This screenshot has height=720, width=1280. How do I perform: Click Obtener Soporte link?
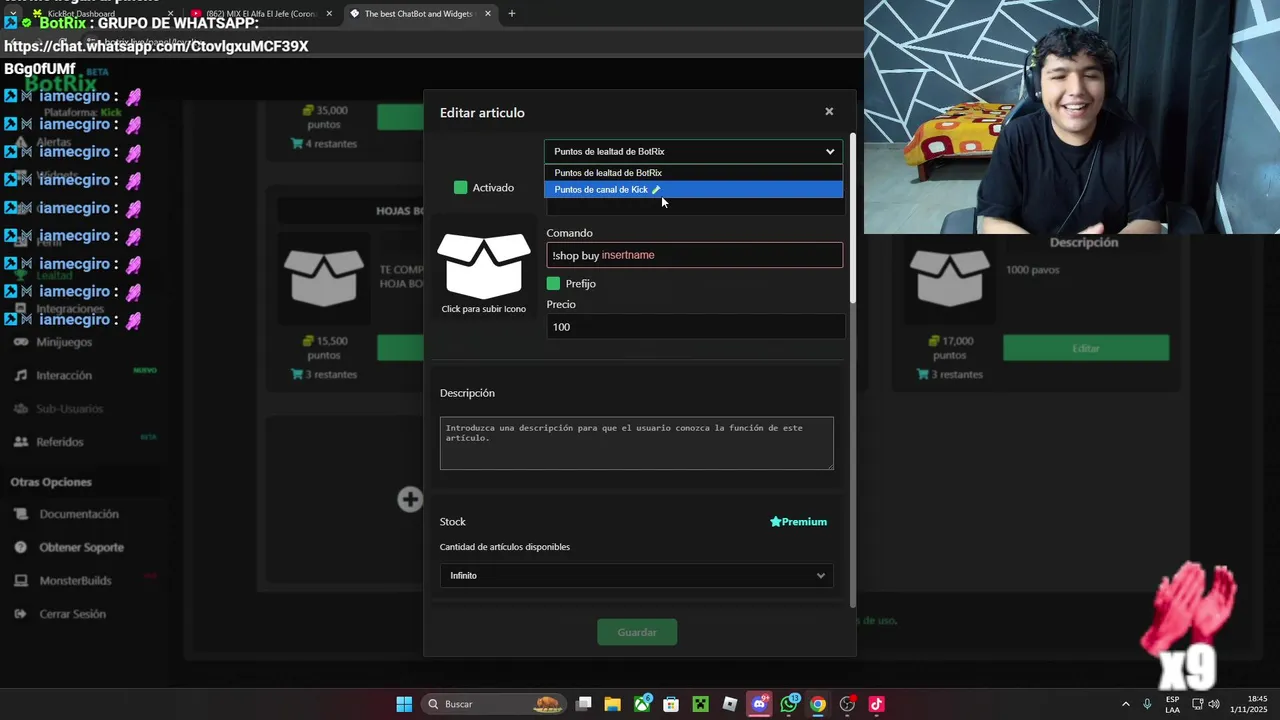coord(82,547)
